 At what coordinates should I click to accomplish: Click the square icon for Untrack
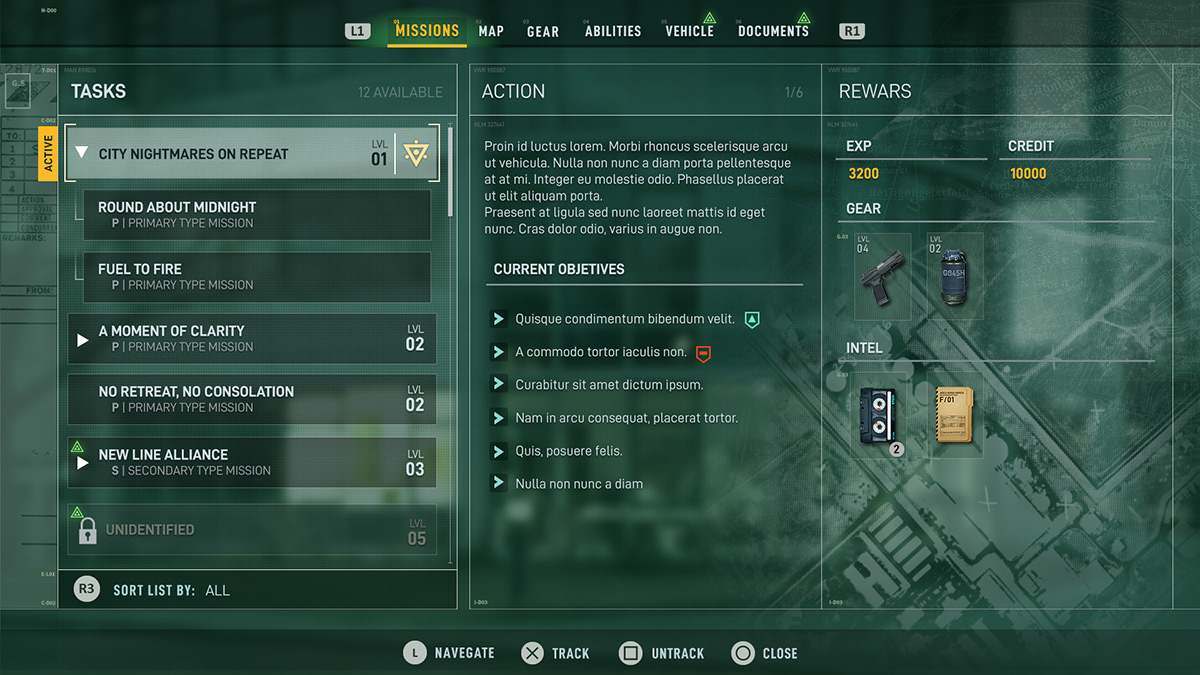click(630, 653)
